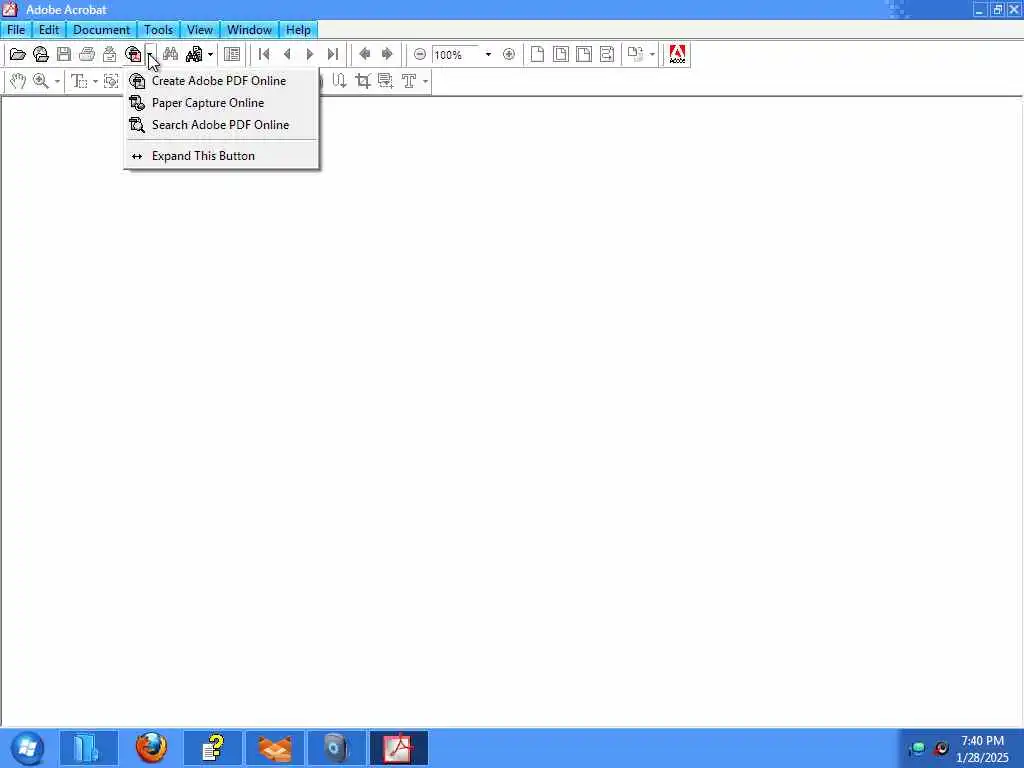Go to Previous Page arrow

click(x=287, y=55)
